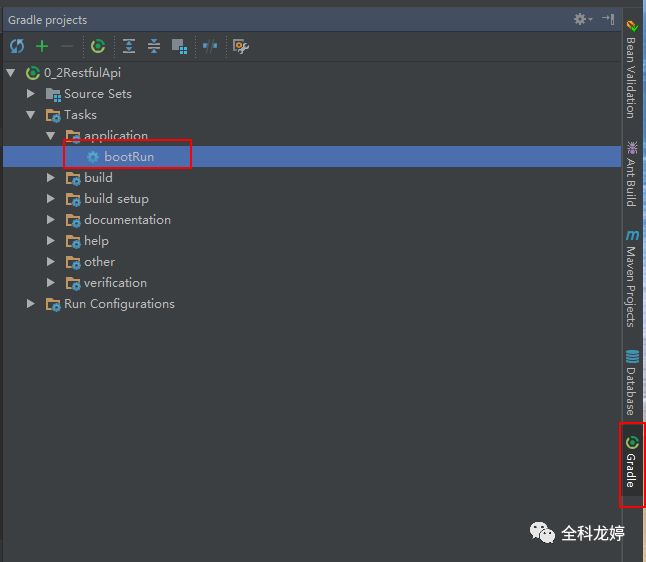The width and height of the screenshot is (646, 562).
Task: Click the bootRun gear icon
Action: pos(93,157)
